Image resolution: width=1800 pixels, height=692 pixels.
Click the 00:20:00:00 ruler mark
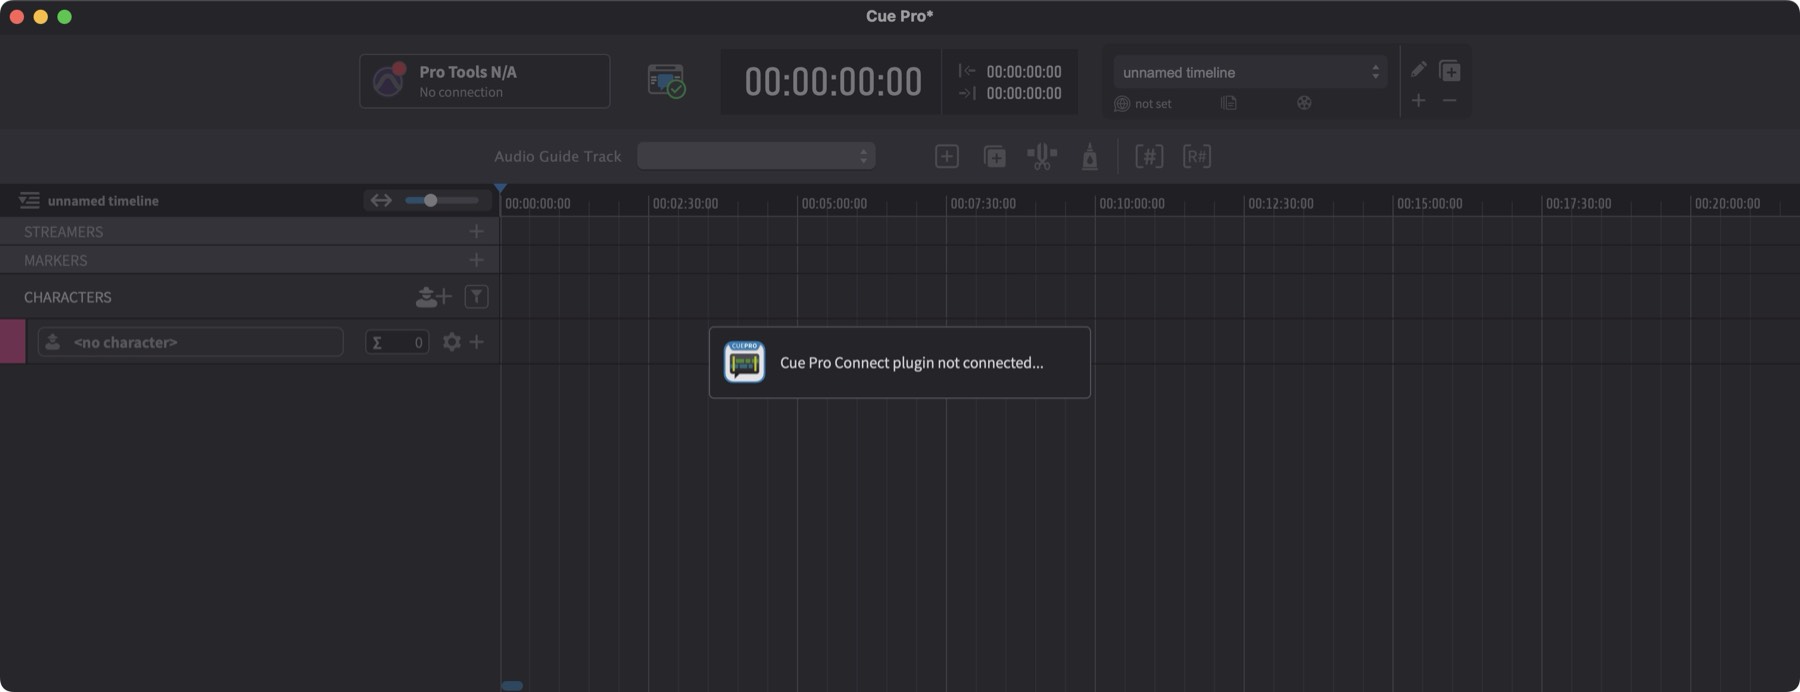pos(1727,204)
